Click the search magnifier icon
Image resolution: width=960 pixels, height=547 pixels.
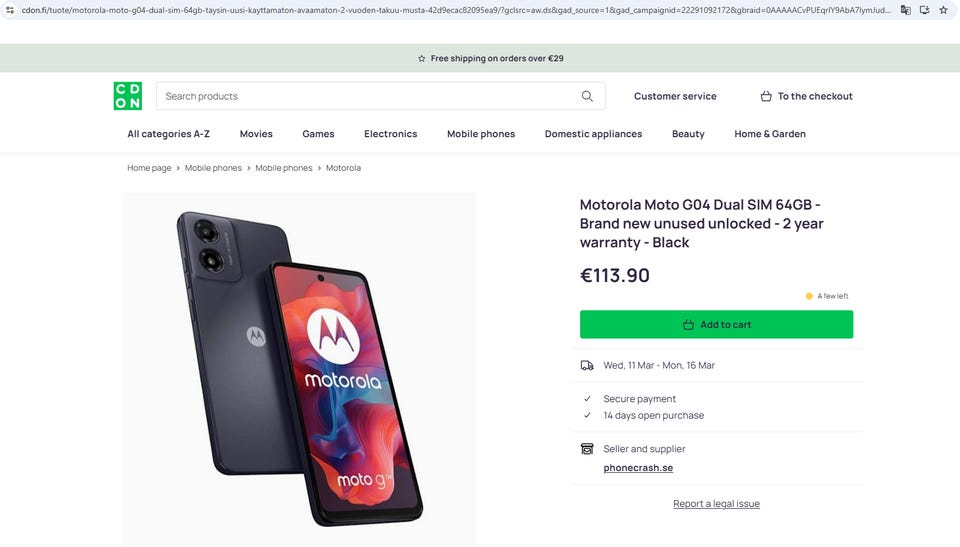[x=587, y=96]
